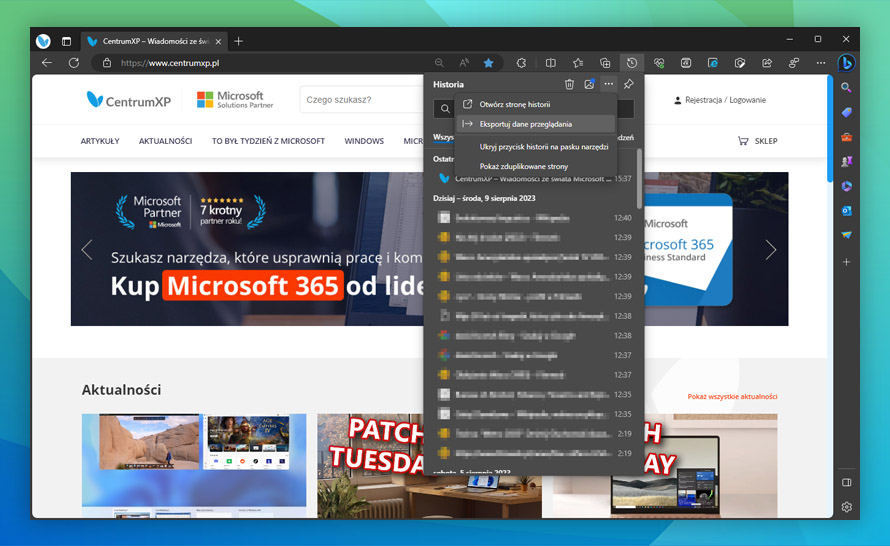Open the sidebar Microsoft 365 icon
This screenshot has height=546, width=890.
click(x=846, y=186)
